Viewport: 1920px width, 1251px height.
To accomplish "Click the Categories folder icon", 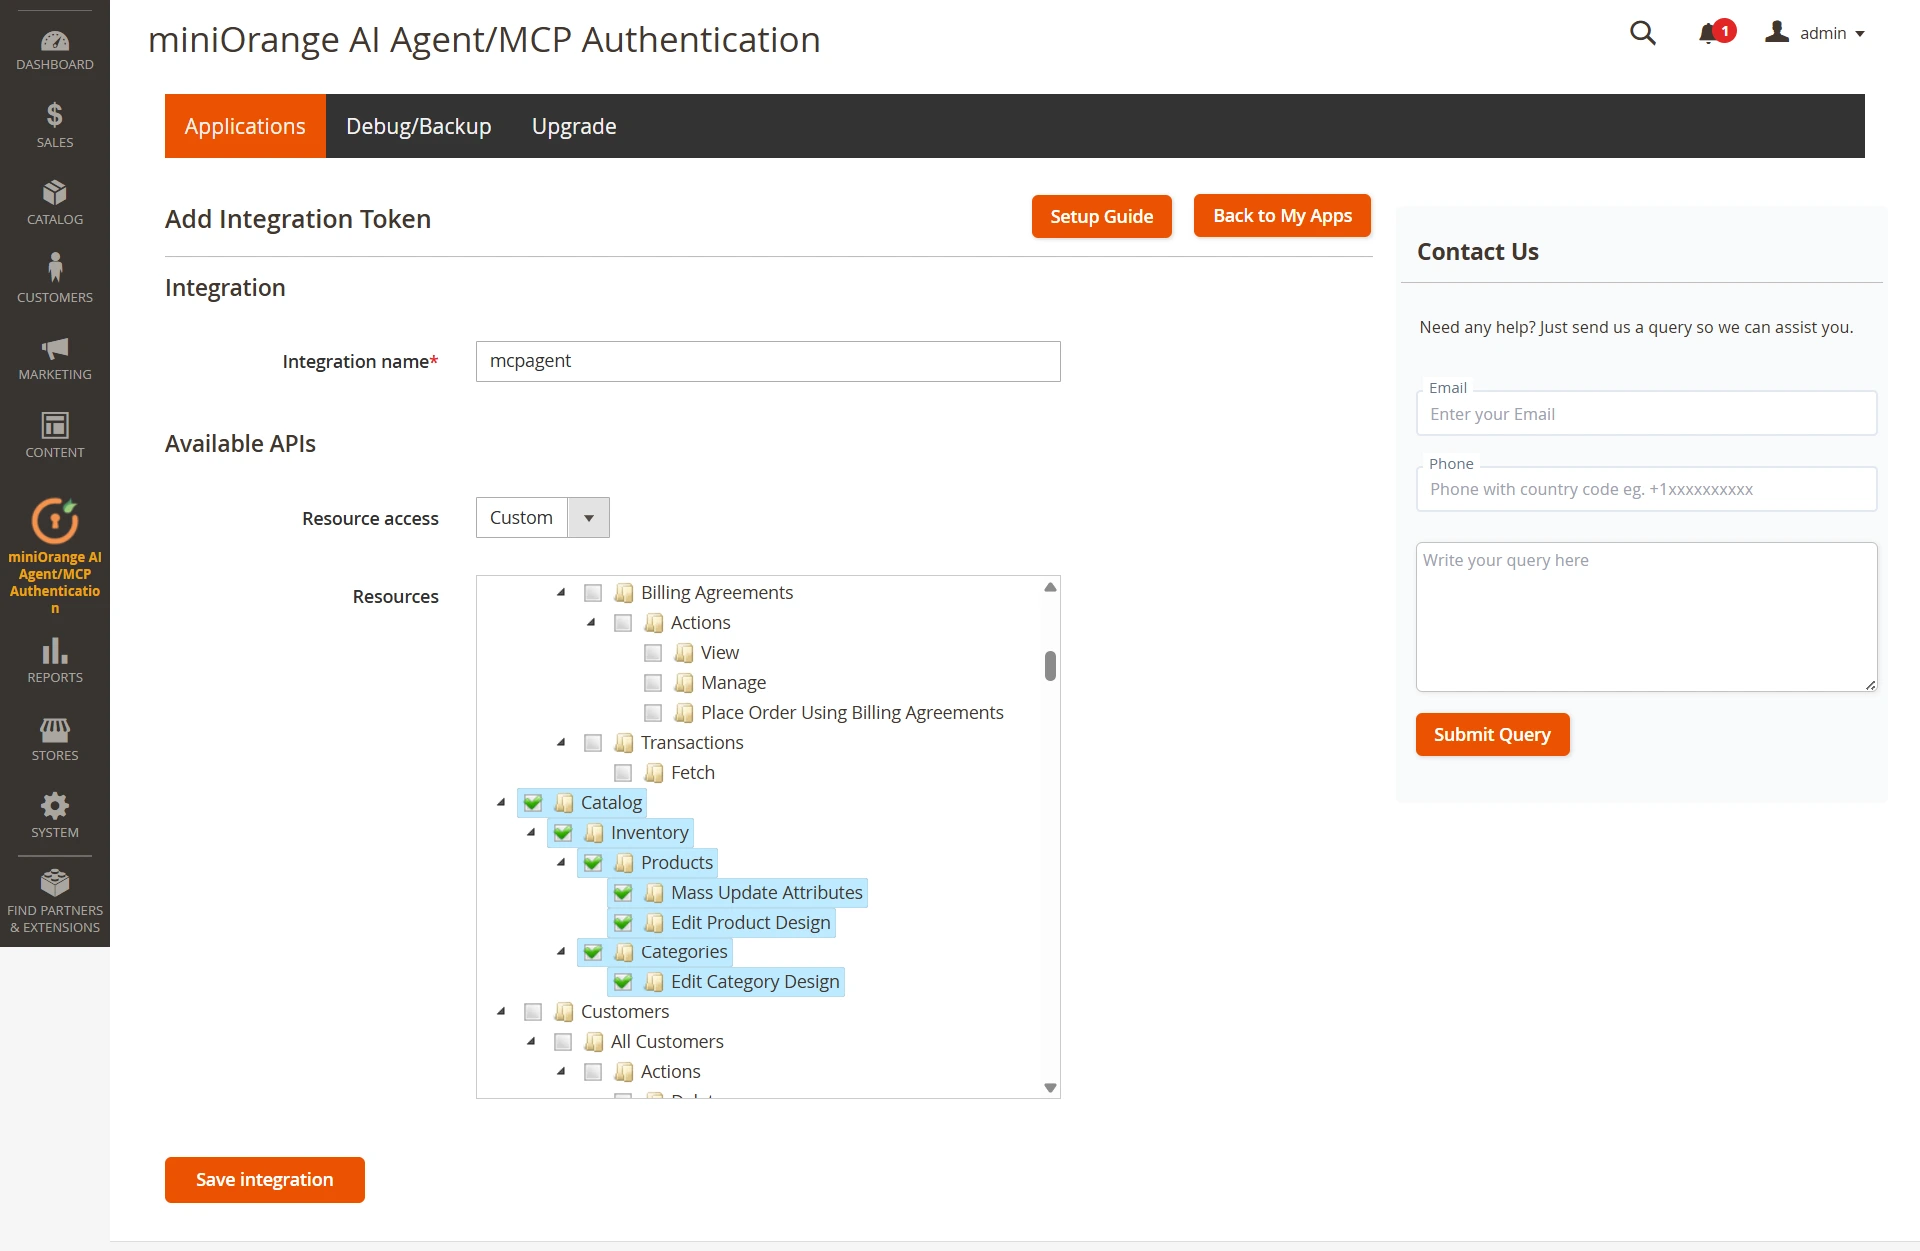I will click(624, 952).
